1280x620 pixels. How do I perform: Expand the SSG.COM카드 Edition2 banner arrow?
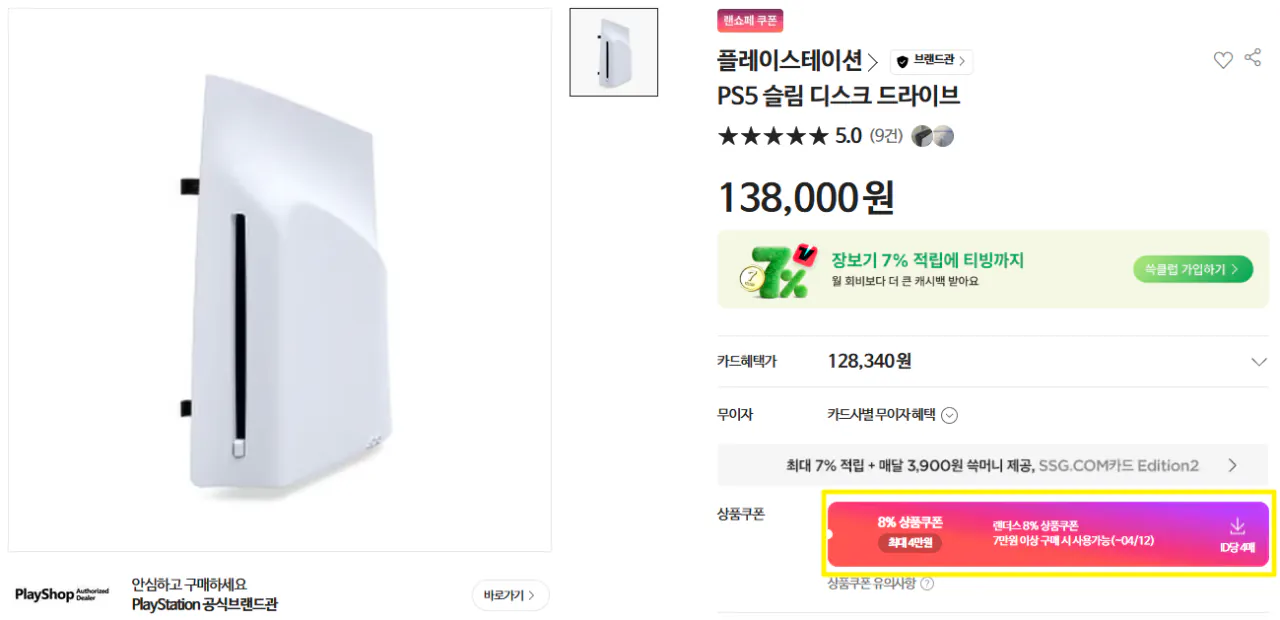point(1234,464)
